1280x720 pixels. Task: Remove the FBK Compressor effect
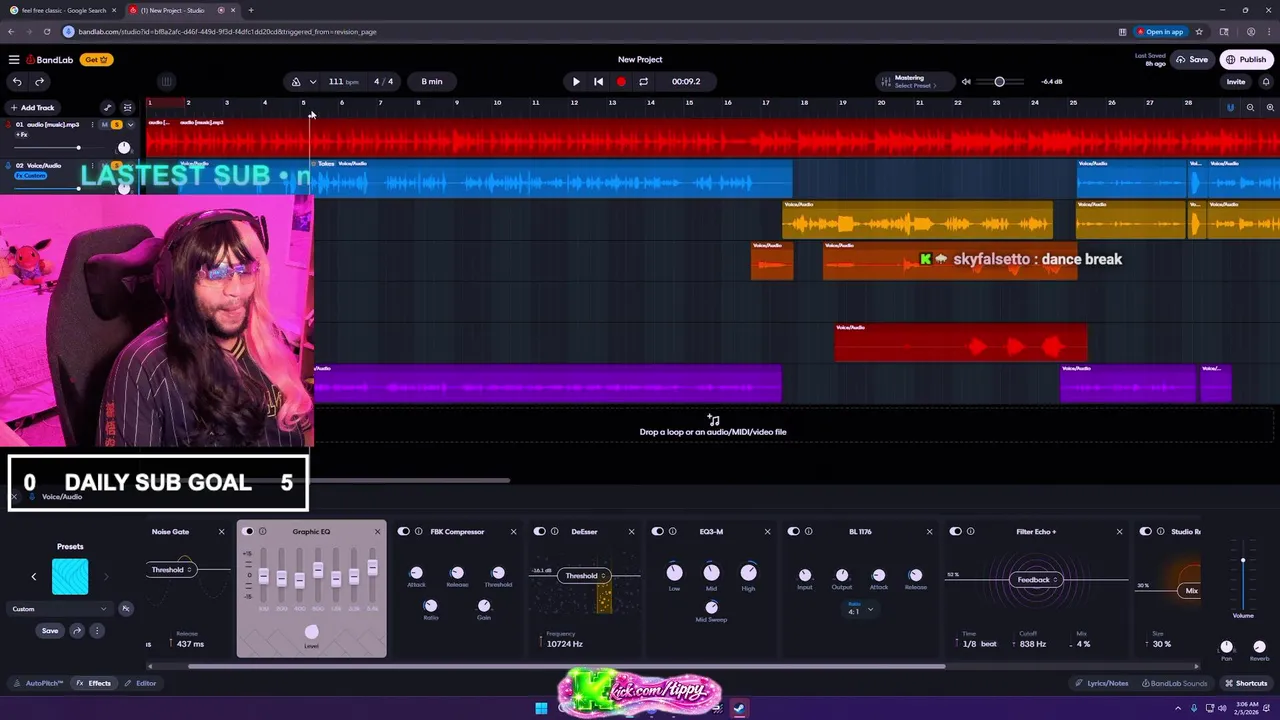[514, 532]
